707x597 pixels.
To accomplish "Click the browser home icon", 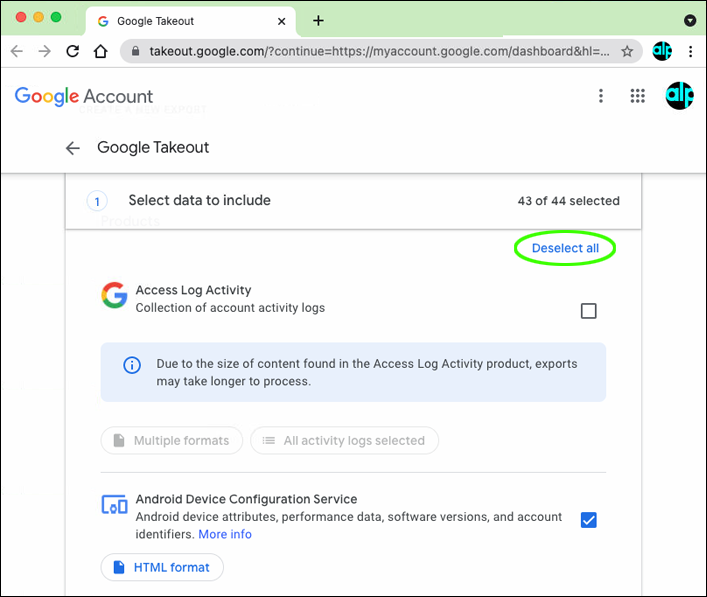I will (x=100, y=51).
